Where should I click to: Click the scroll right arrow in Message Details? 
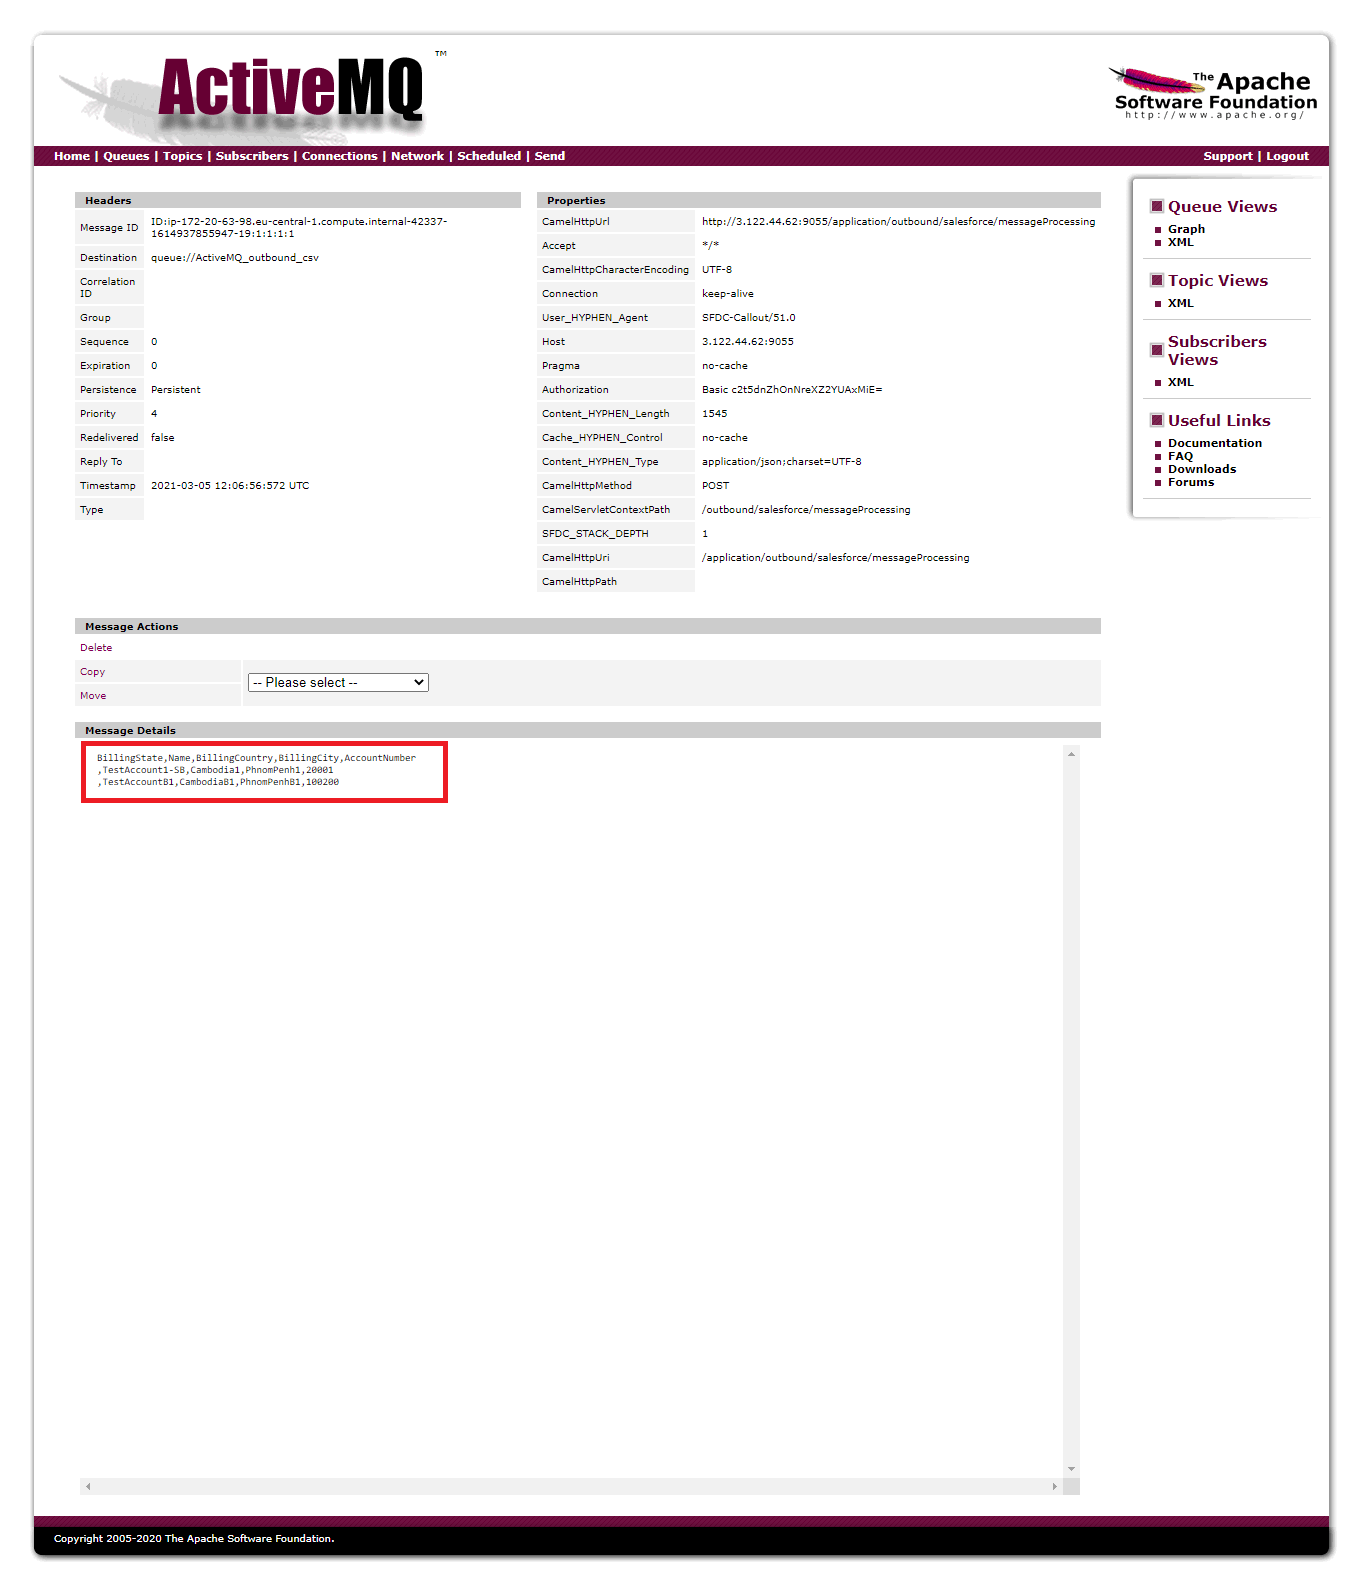click(x=1054, y=1487)
